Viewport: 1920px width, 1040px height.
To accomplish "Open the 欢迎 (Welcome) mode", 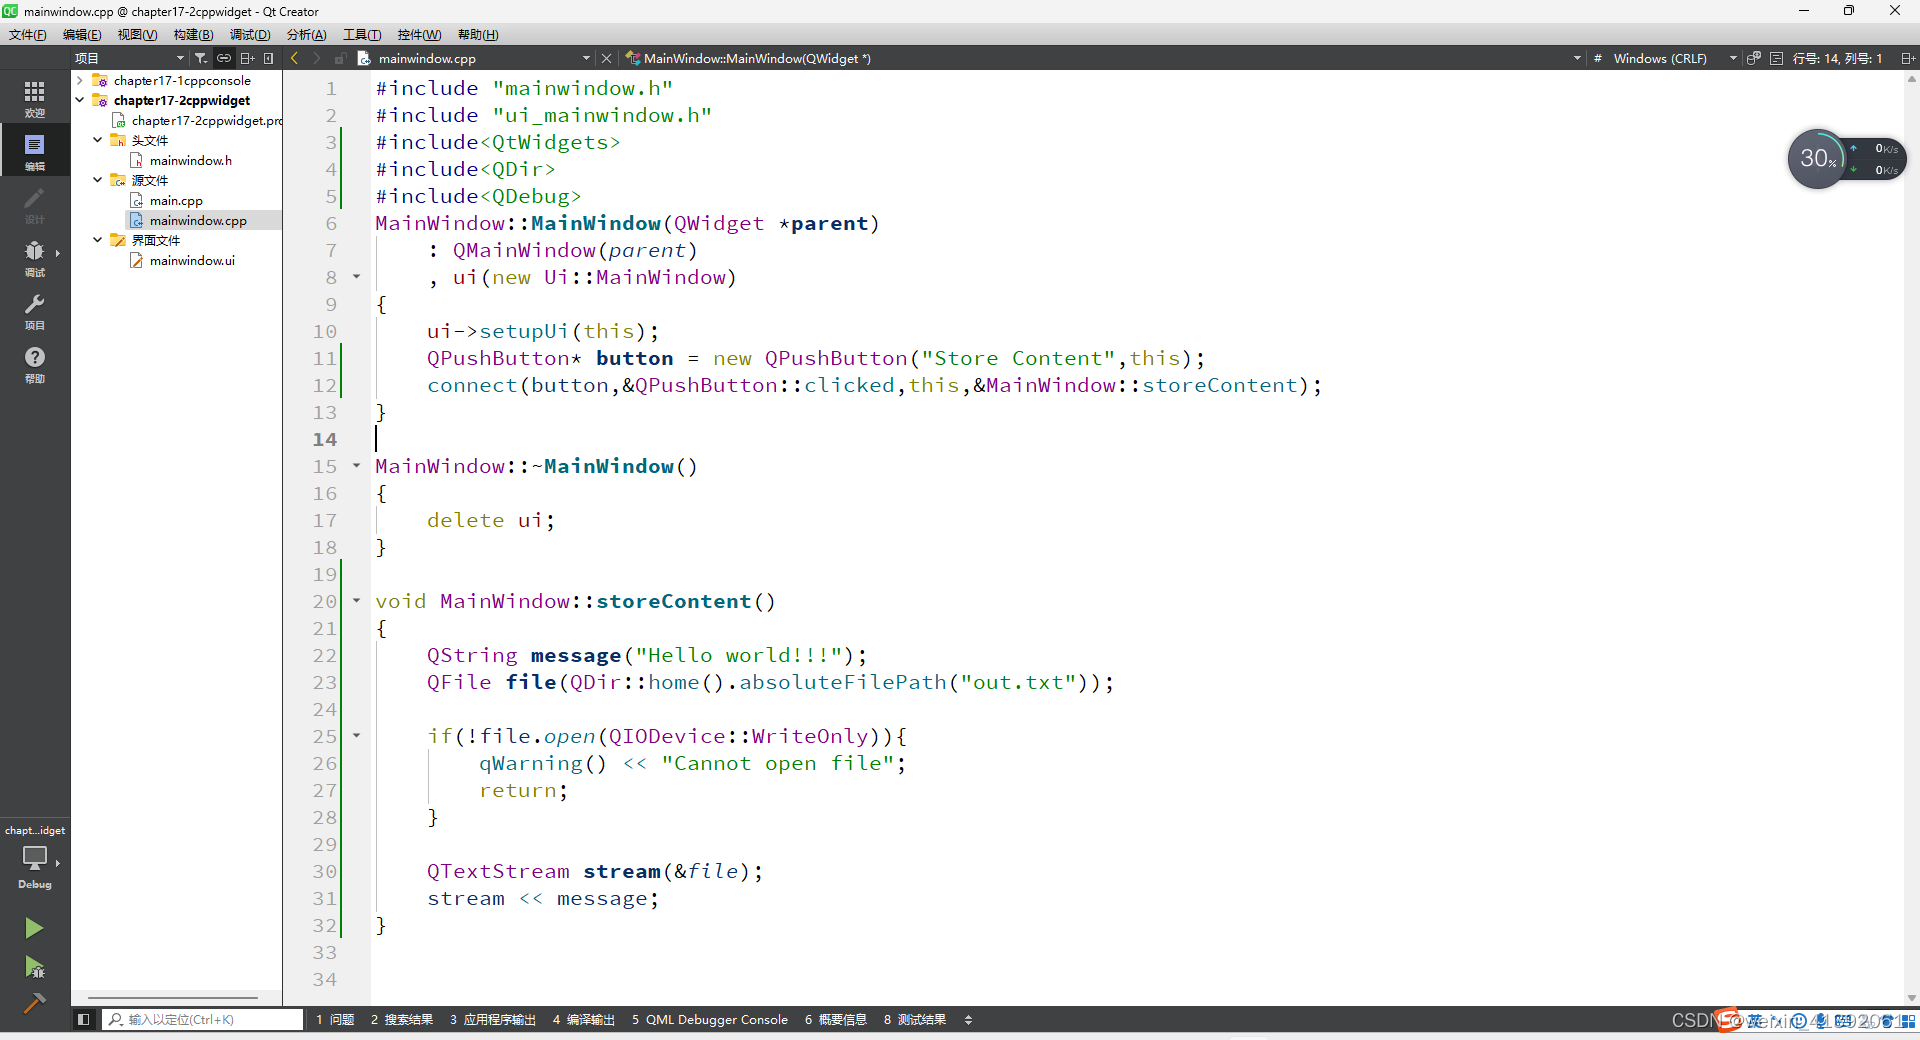I will [x=34, y=96].
